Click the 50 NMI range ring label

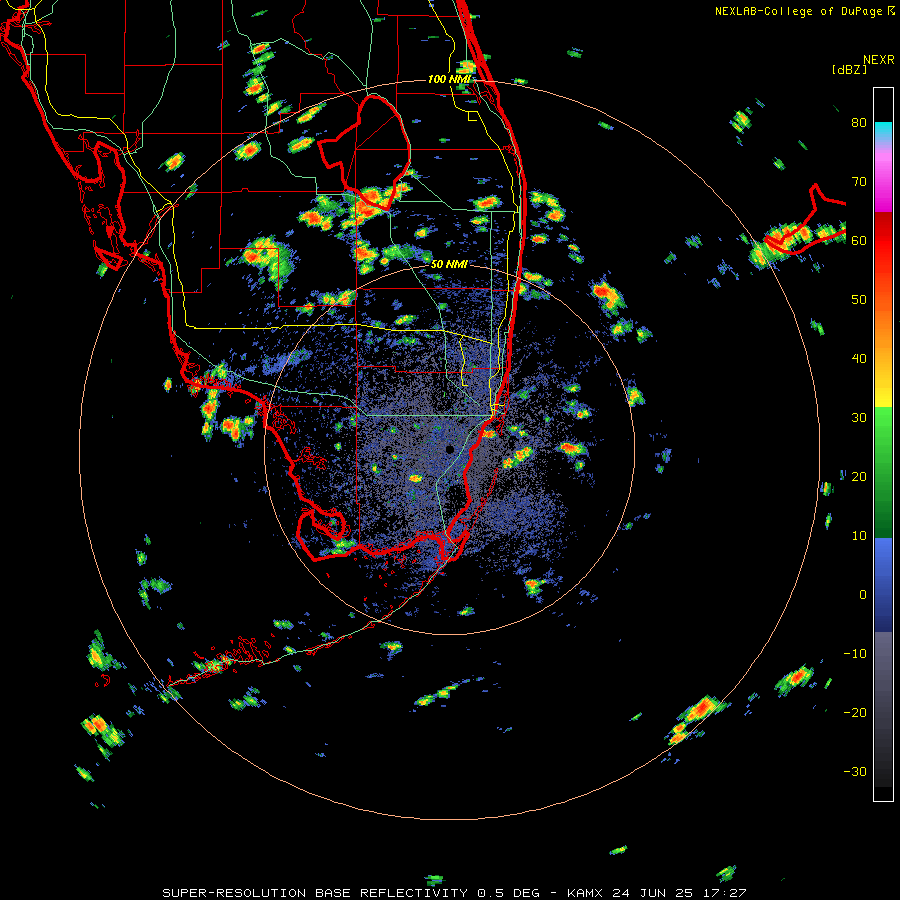click(449, 265)
